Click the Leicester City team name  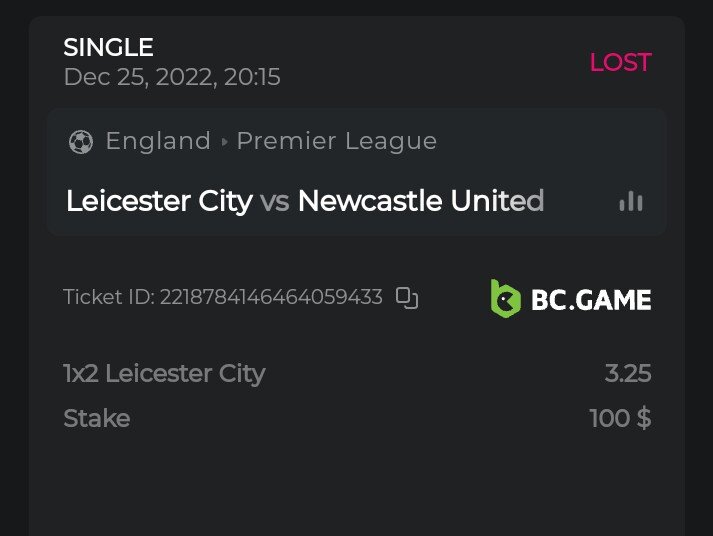pos(159,201)
